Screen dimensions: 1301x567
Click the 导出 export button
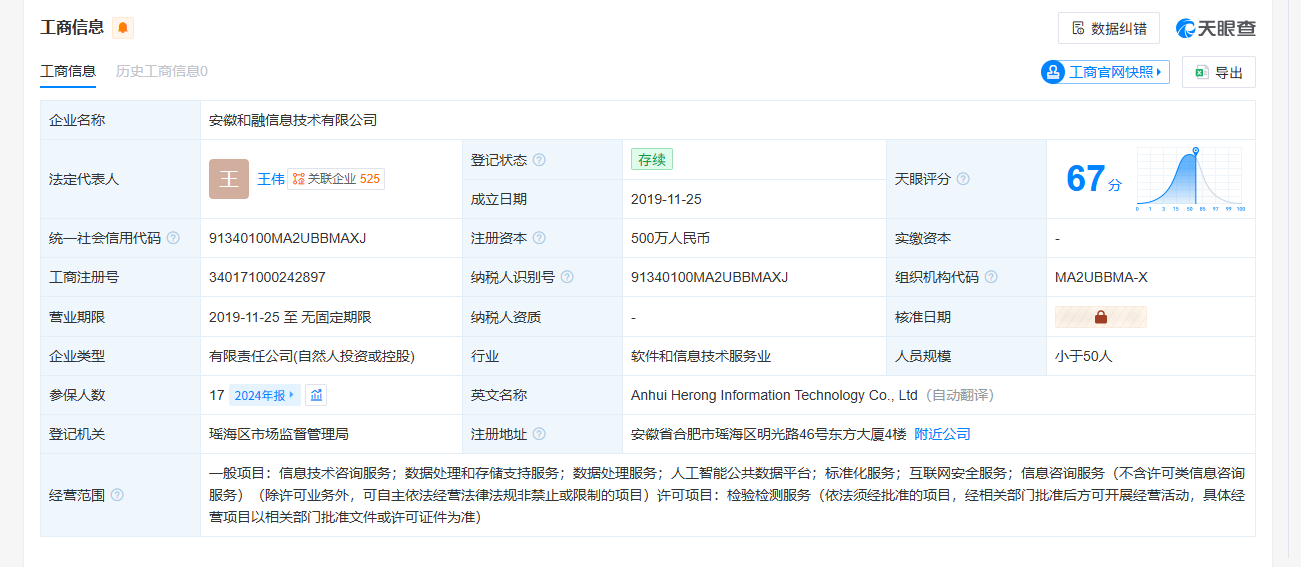click(1218, 72)
